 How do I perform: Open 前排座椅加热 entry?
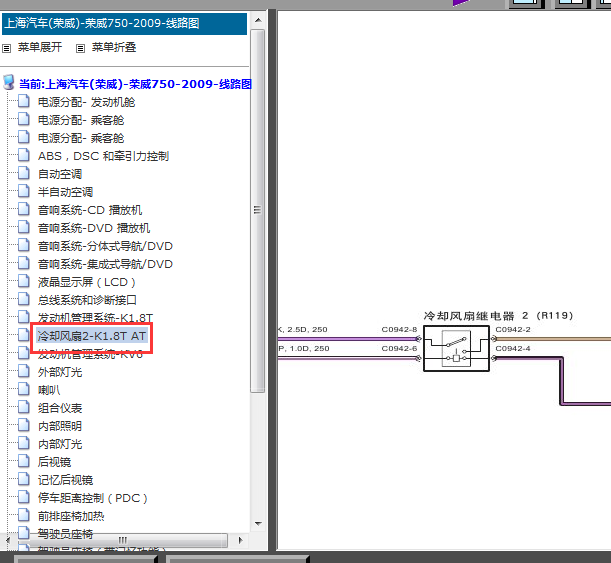pos(71,516)
